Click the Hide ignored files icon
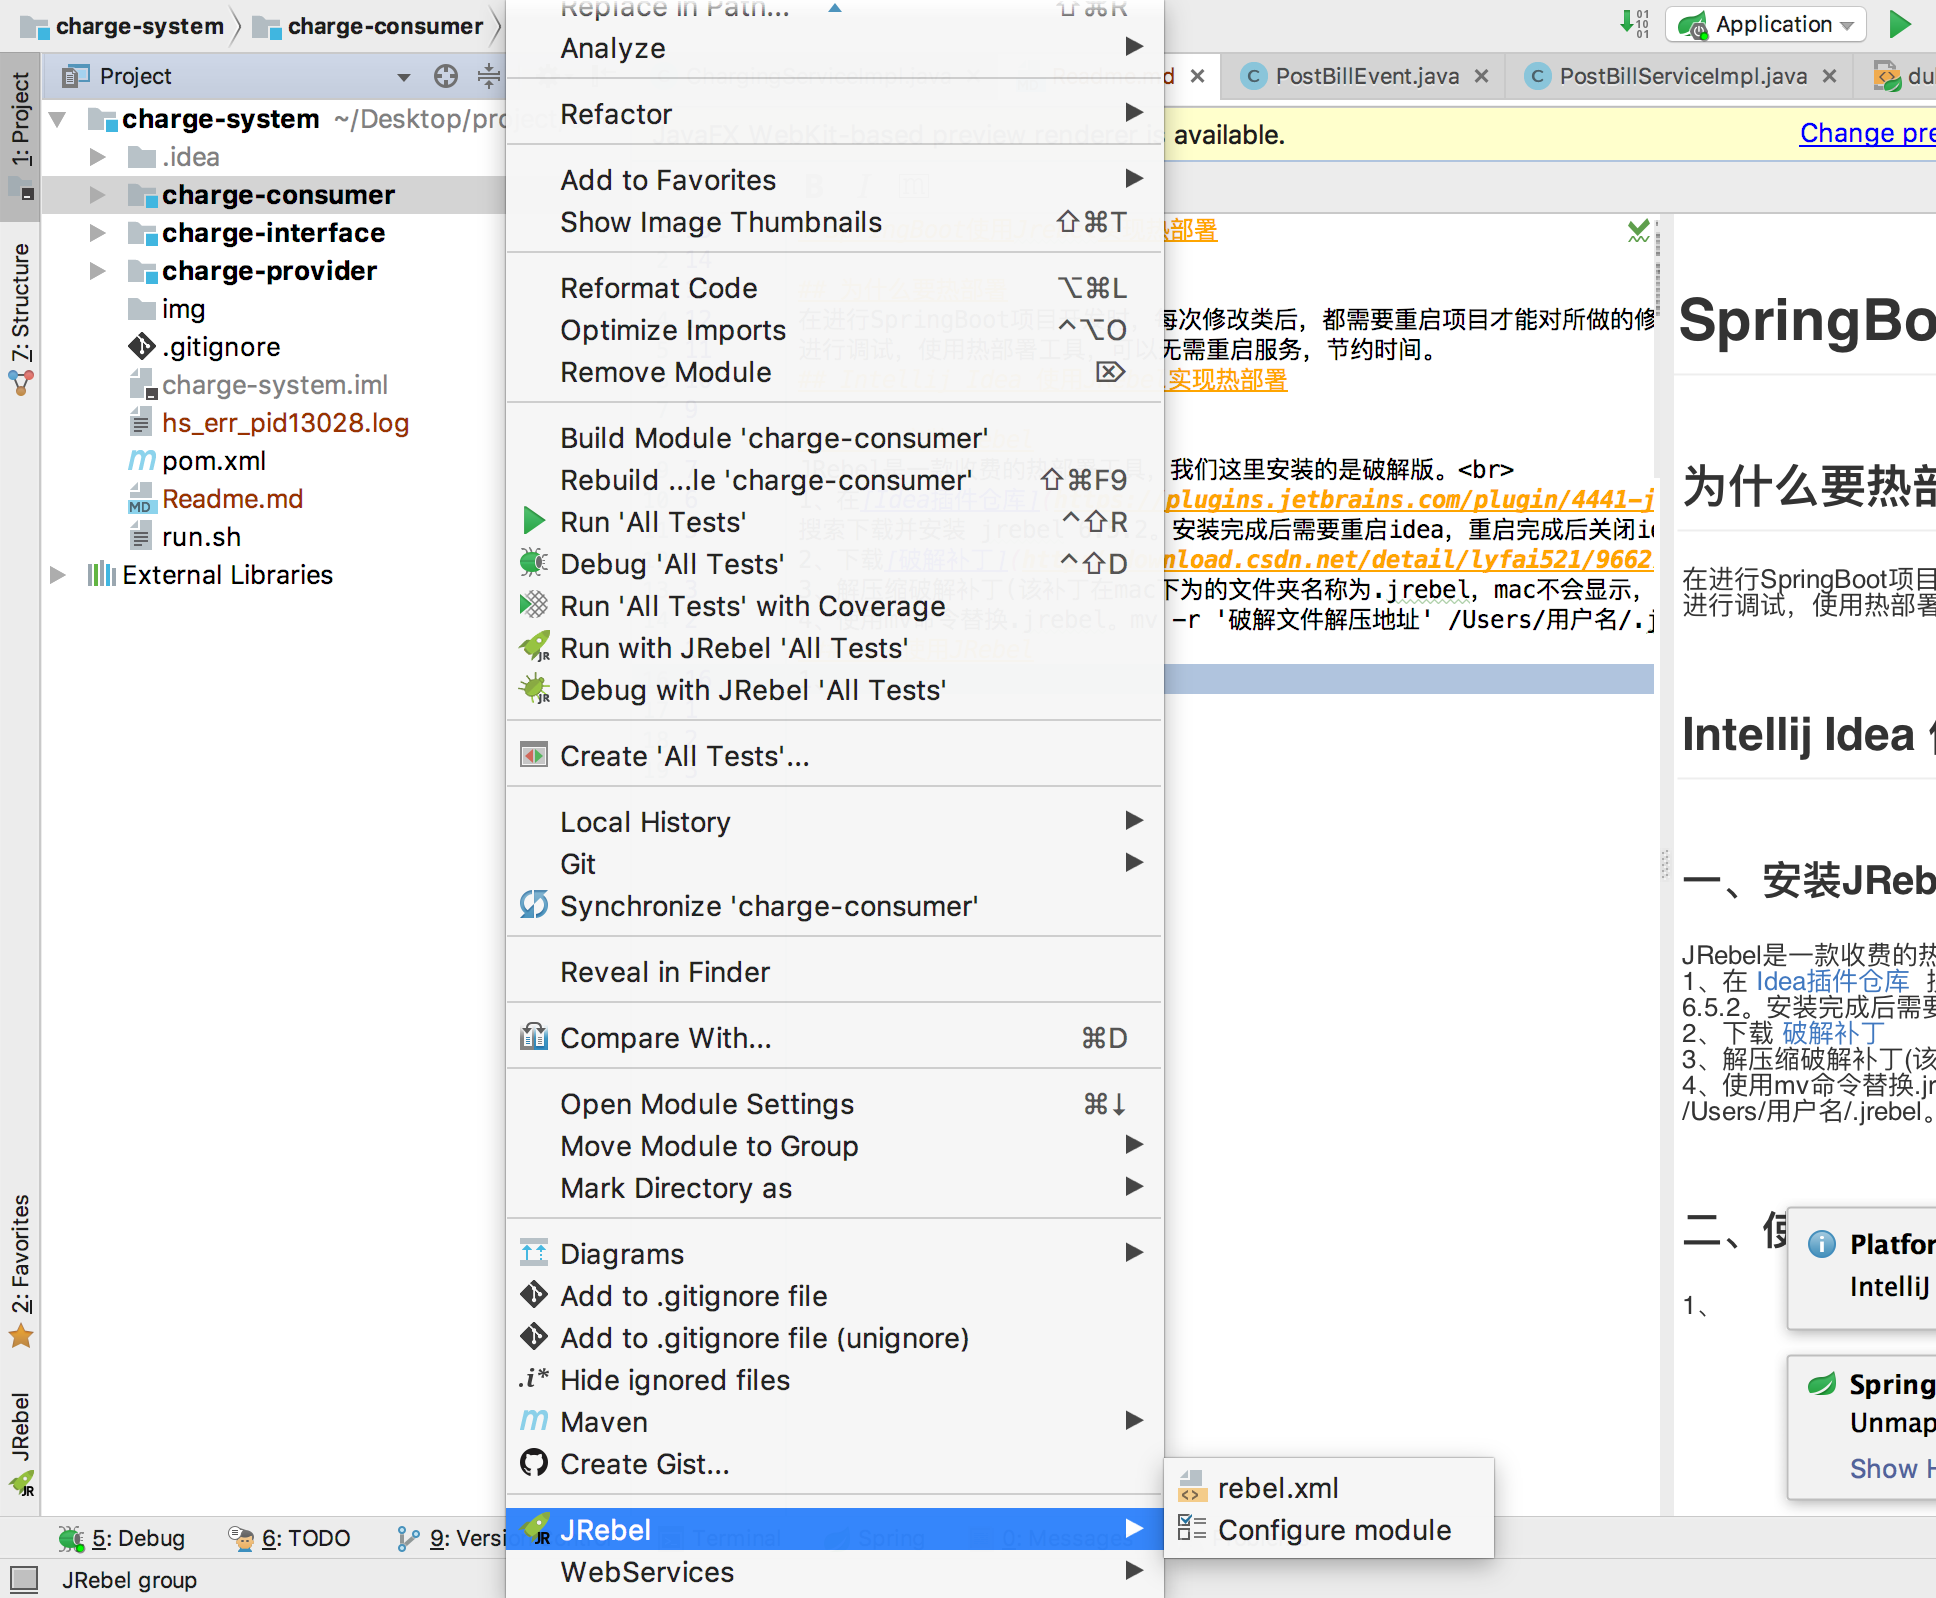The image size is (1936, 1598). click(534, 1379)
